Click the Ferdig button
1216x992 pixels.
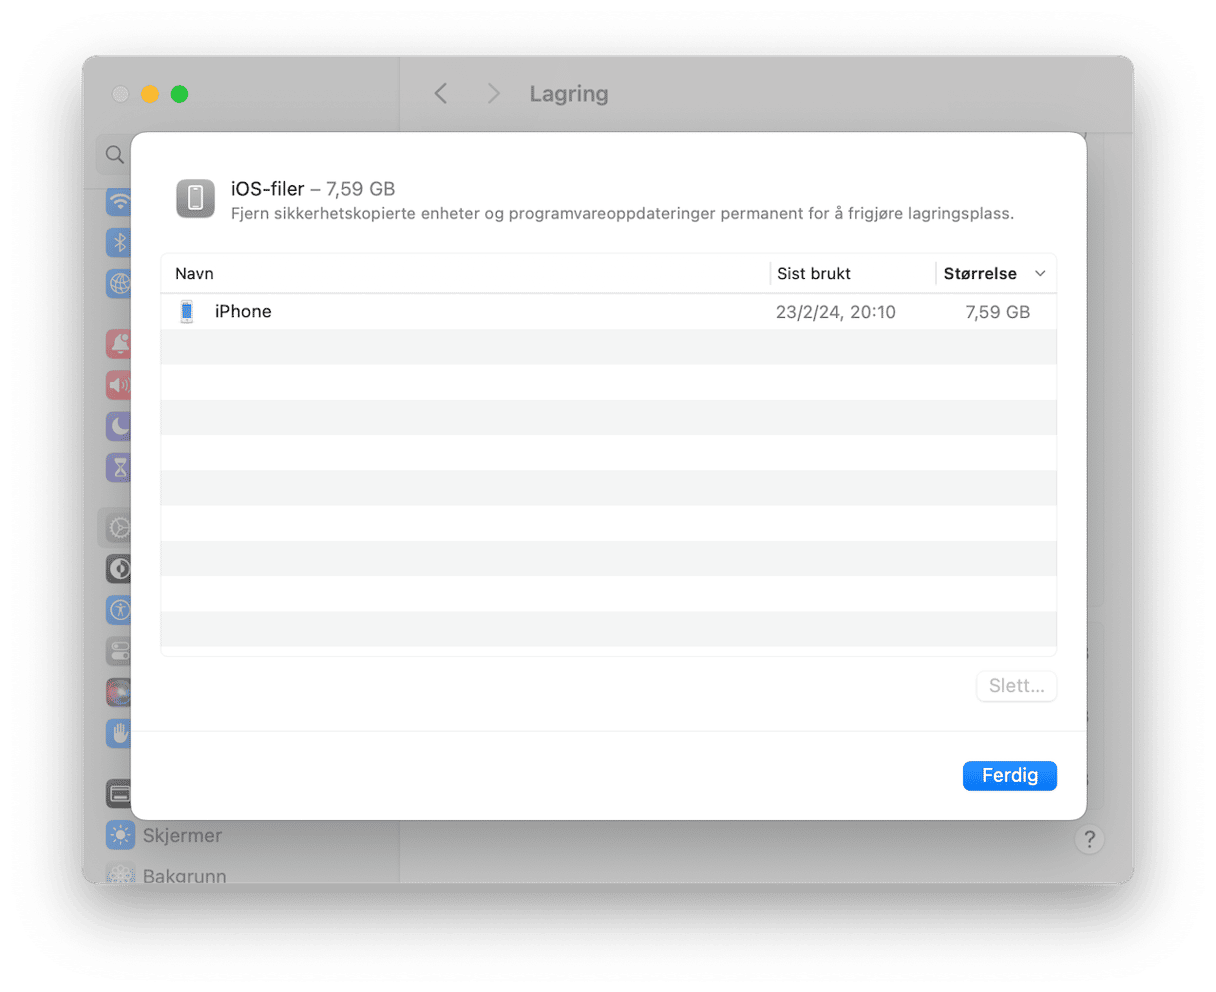click(x=1009, y=775)
